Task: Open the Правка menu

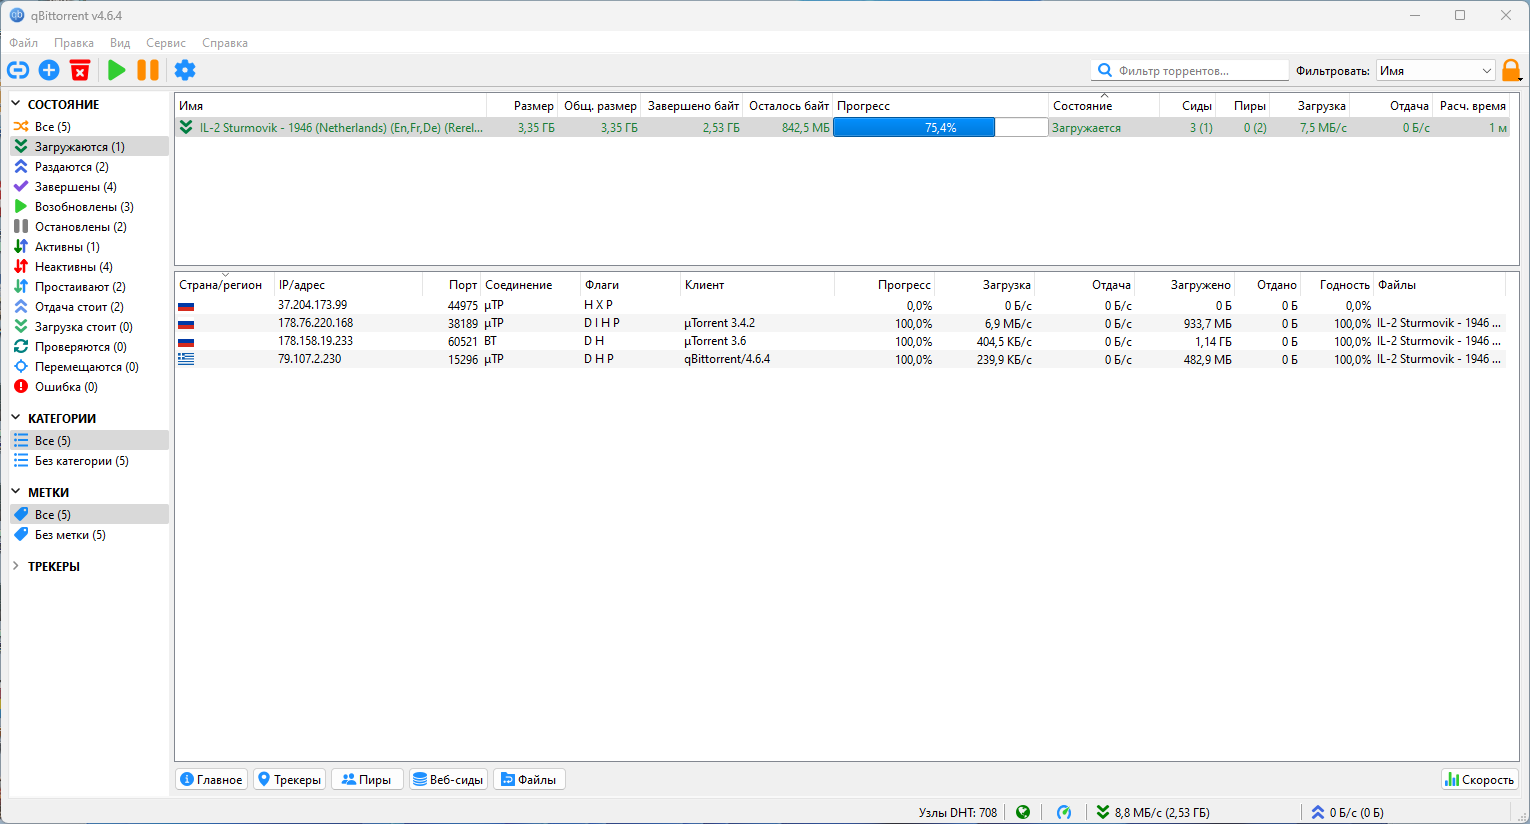Action: (74, 43)
